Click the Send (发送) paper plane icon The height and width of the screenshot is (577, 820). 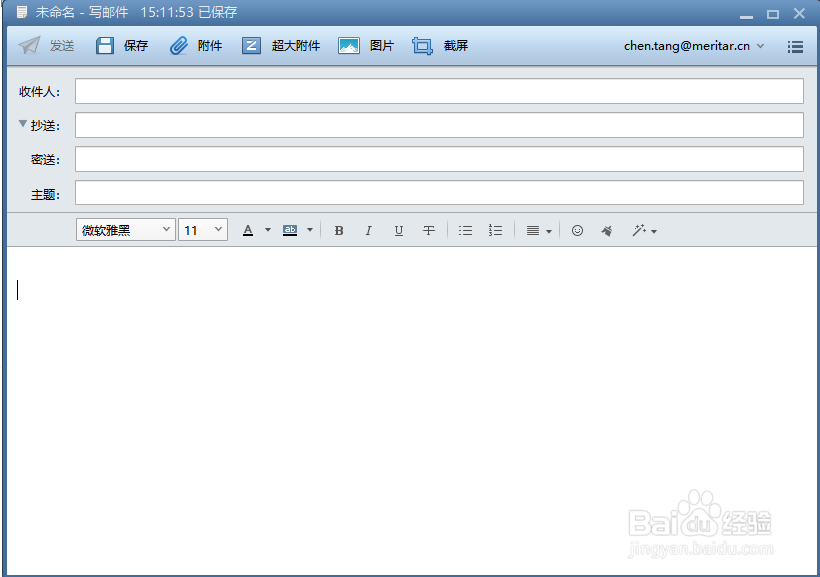[x=29, y=46]
